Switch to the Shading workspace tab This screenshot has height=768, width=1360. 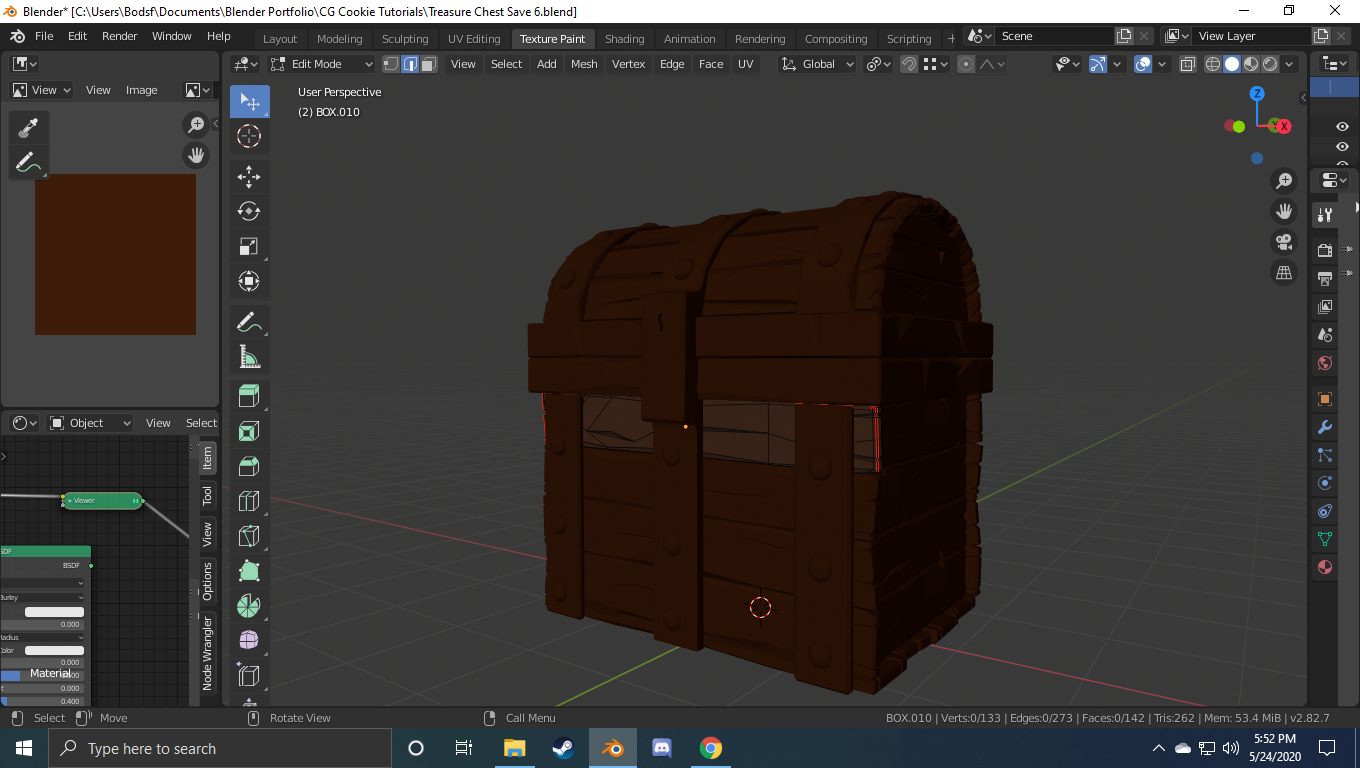[624, 39]
